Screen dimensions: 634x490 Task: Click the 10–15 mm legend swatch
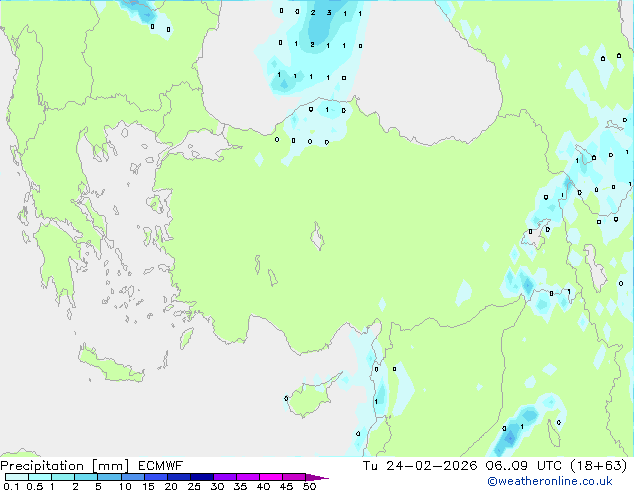[132, 477]
